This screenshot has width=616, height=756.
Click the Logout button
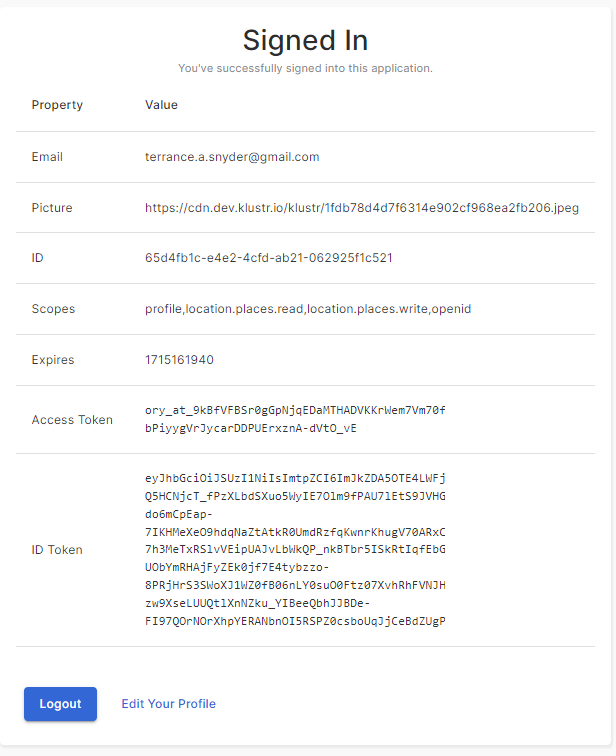pos(60,704)
